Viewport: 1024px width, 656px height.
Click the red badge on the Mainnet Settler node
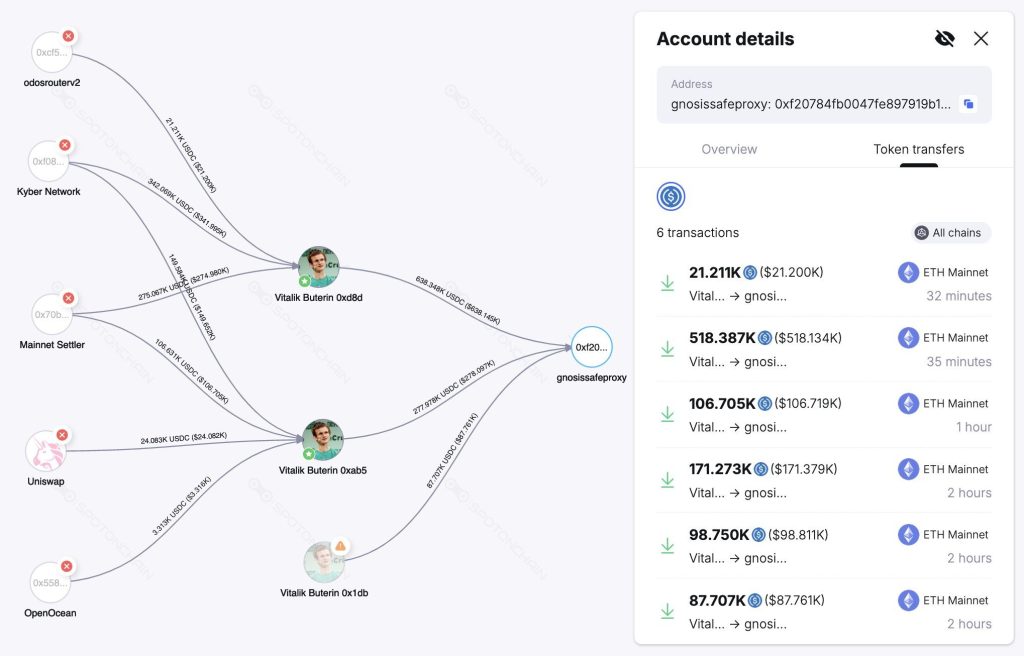[x=67, y=298]
